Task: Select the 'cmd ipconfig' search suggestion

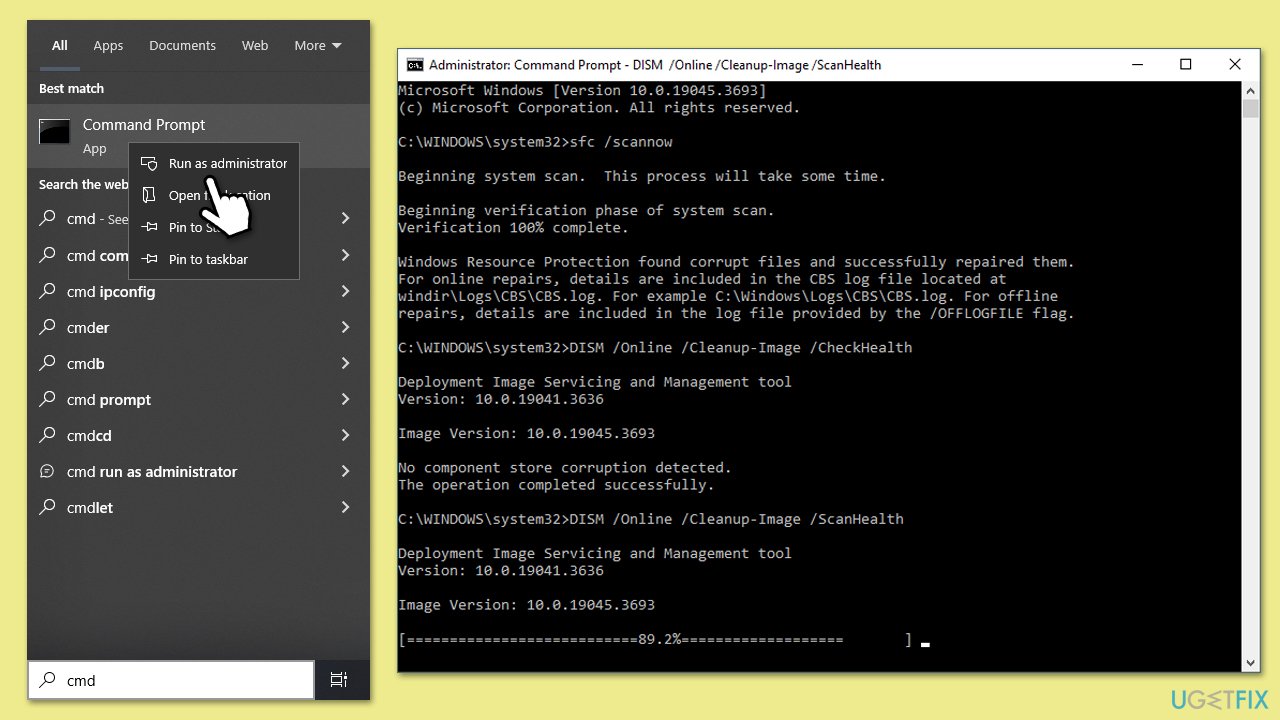Action: (x=198, y=291)
